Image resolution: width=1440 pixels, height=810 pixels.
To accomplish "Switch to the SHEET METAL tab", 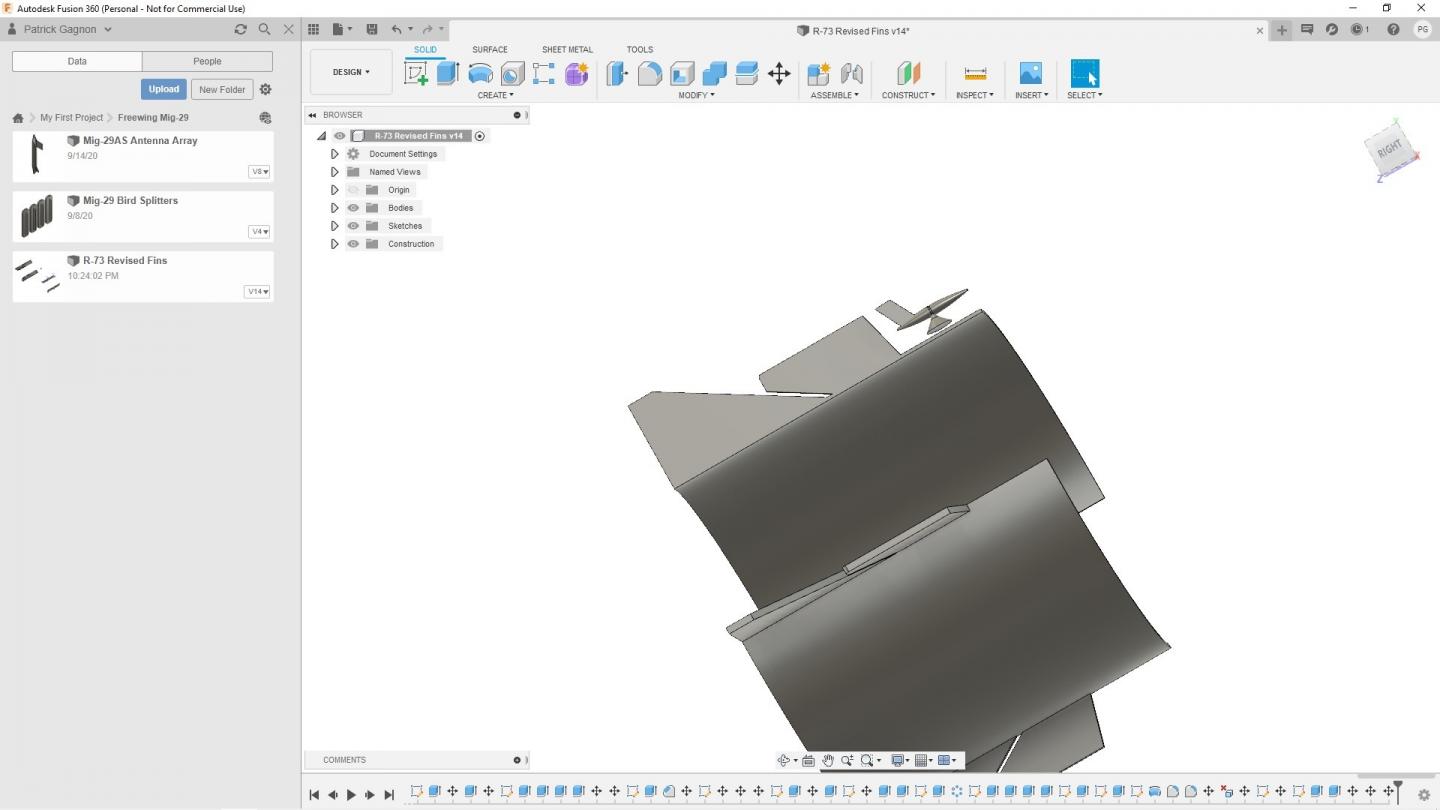I will pyautogui.click(x=567, y=49).
